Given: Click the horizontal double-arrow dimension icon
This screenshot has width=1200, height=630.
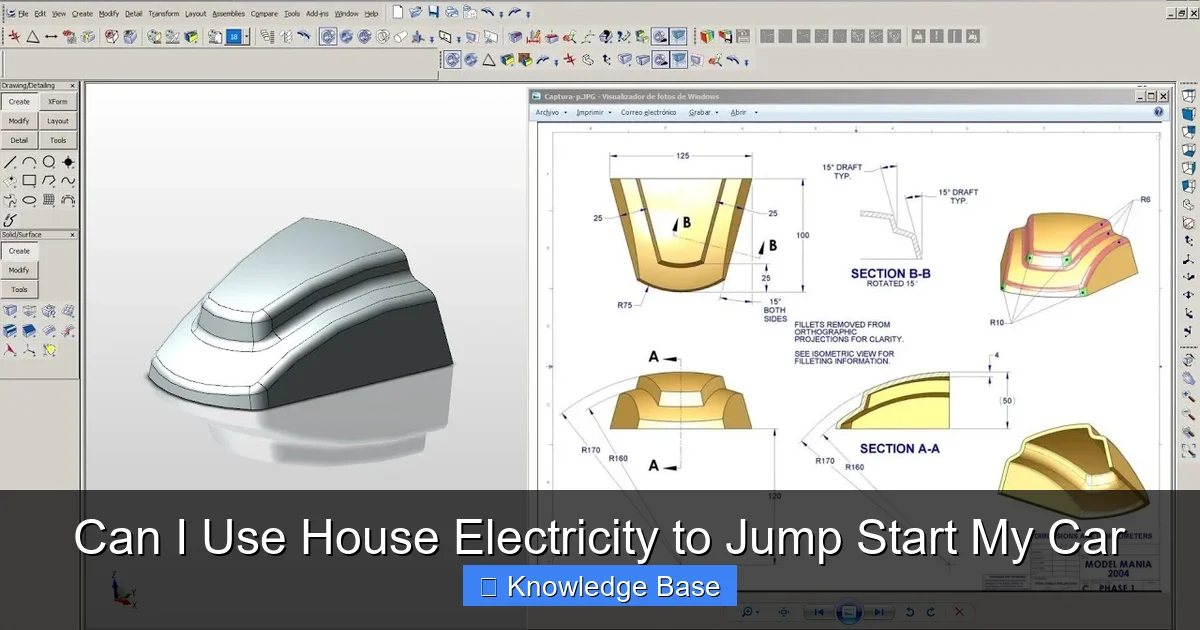Looking at the screenshot, I should tap(50, 36).
